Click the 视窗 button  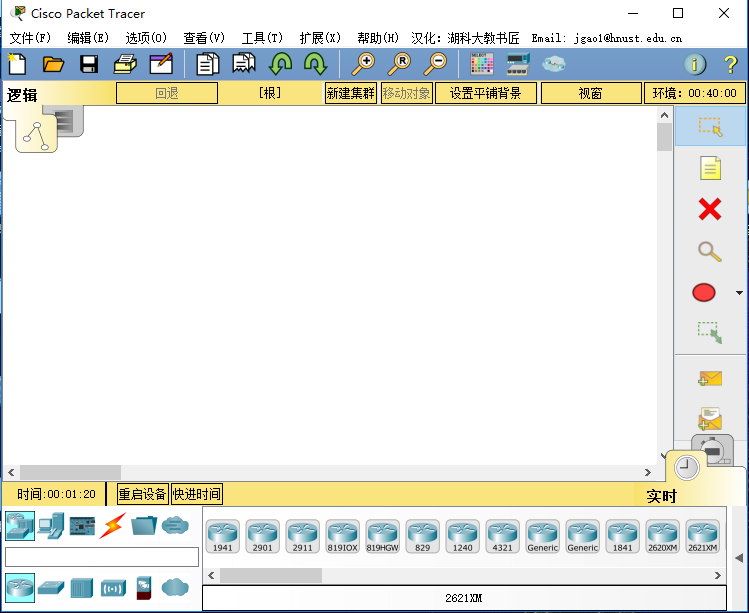pos(591,93)
